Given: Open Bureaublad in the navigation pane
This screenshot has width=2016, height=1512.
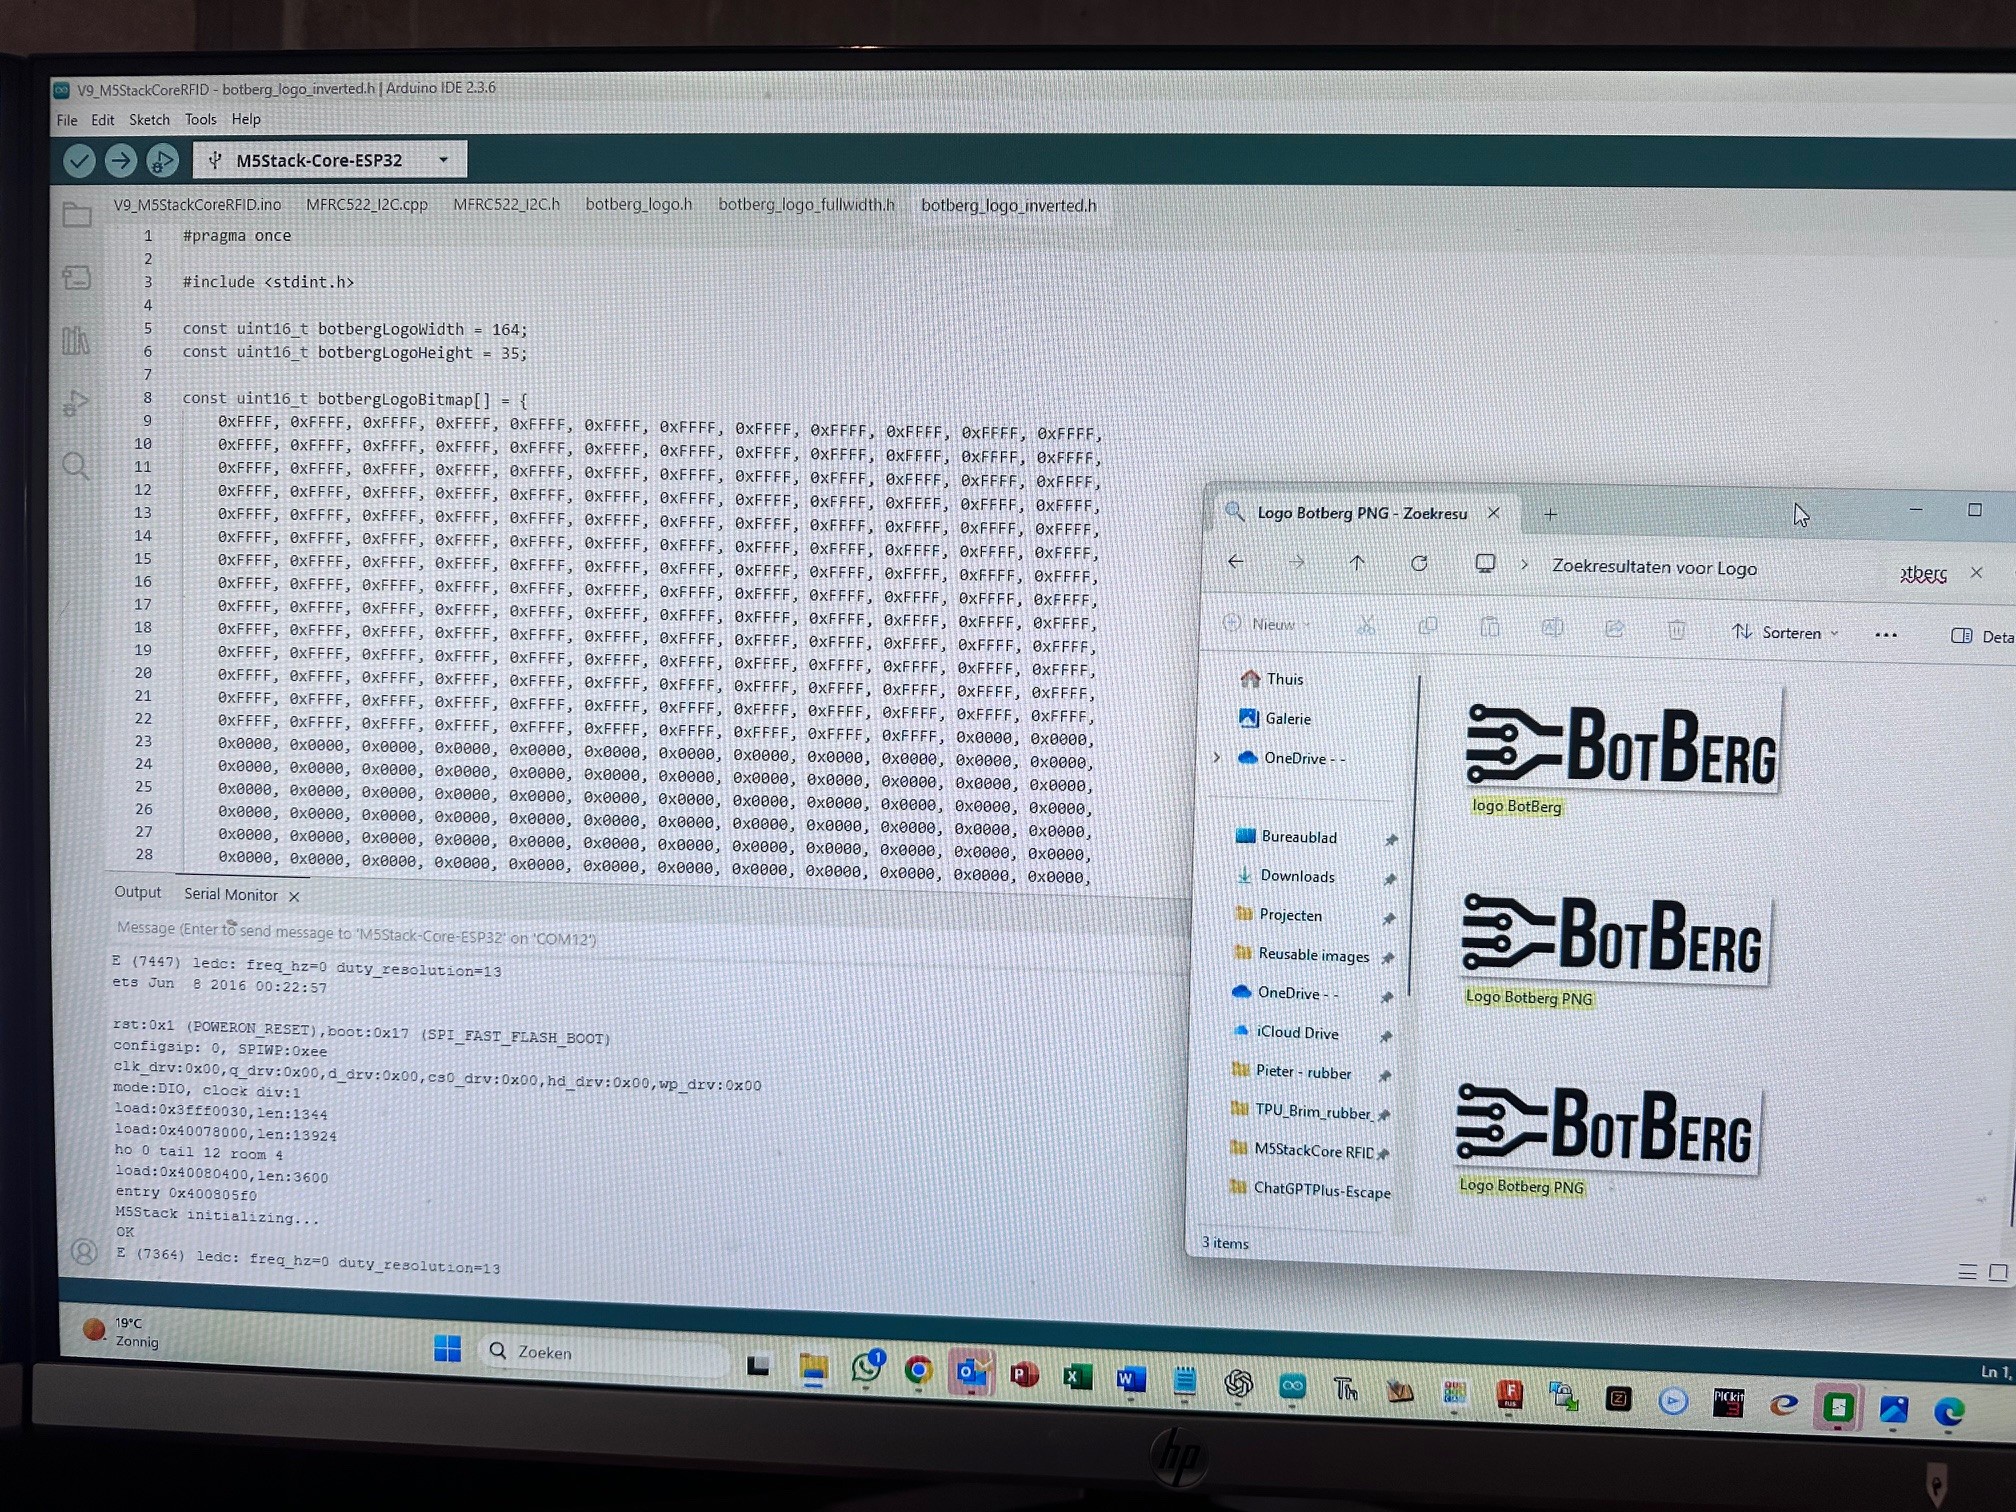Looking at the screenshot, I should click(1287, 836).
